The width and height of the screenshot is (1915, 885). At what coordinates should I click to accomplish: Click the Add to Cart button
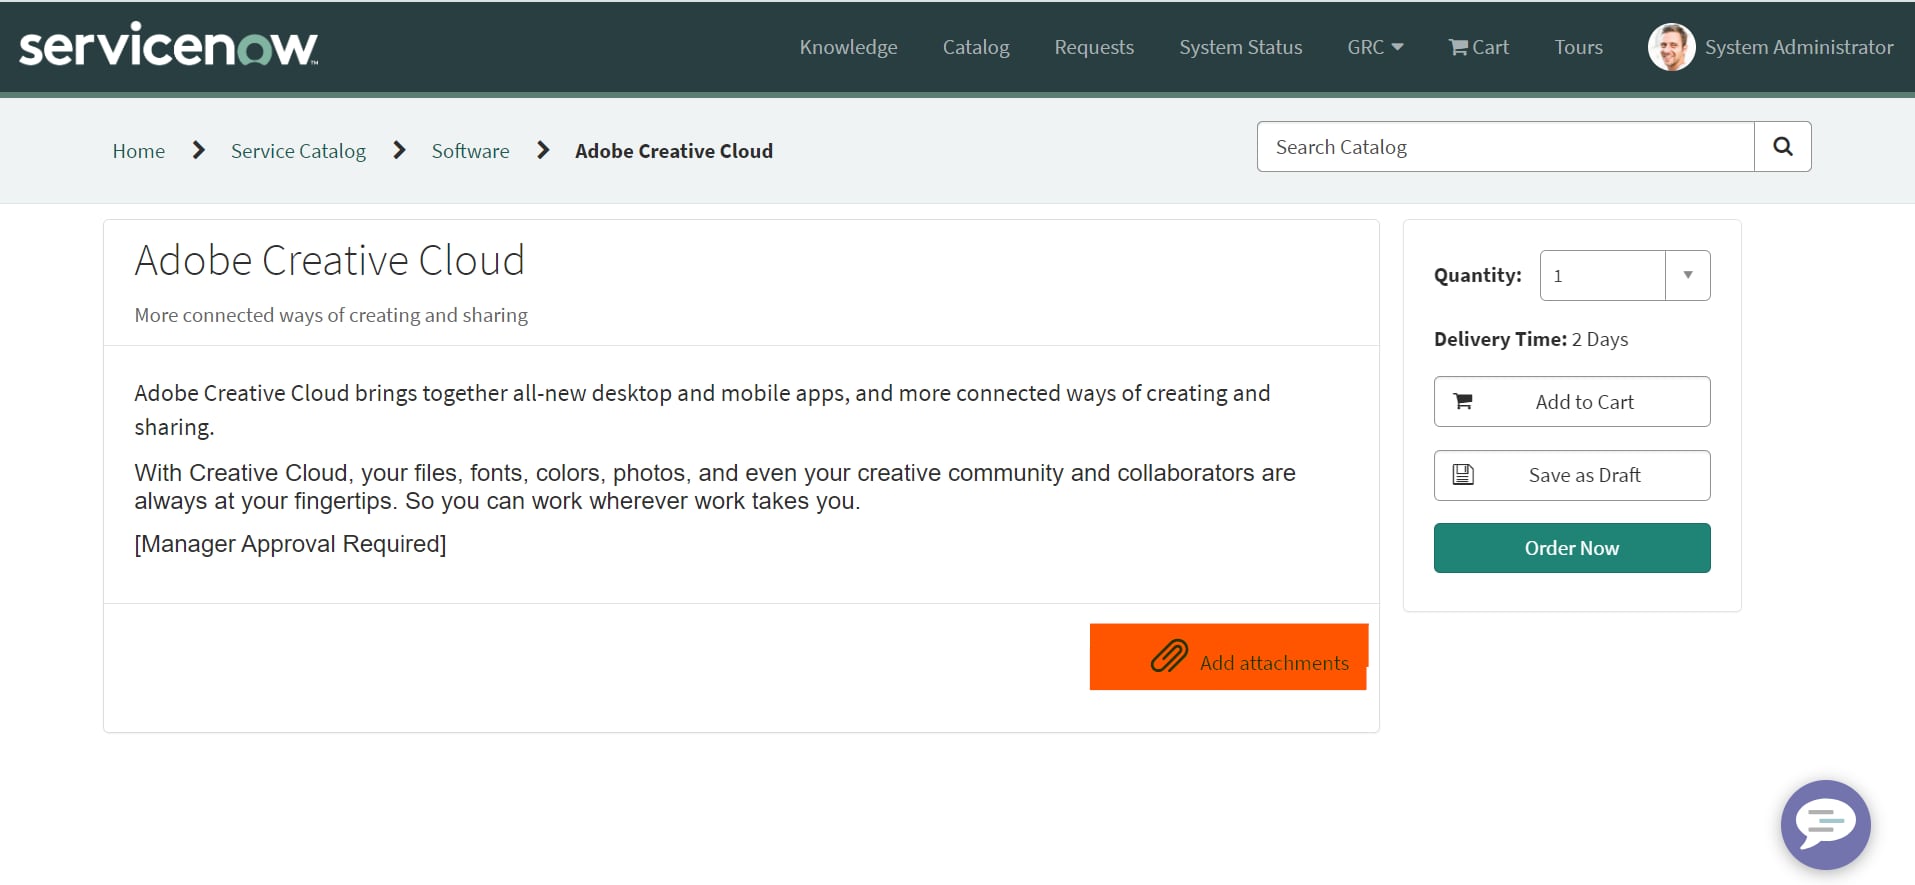tap(1571, 402)
